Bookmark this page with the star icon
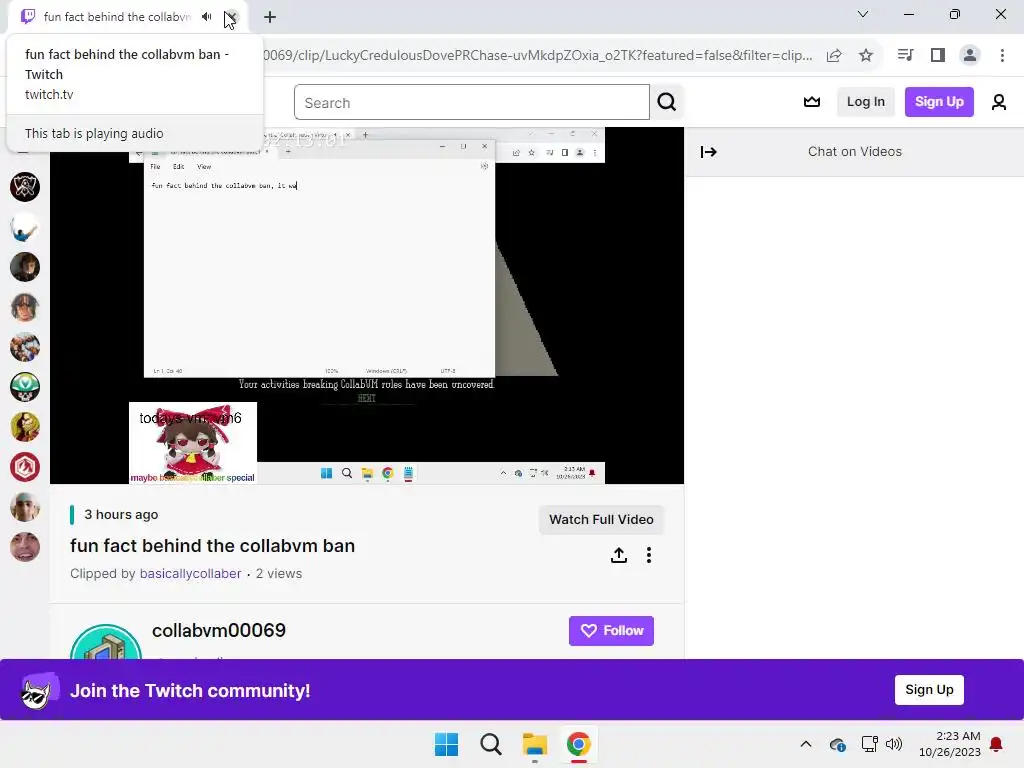 866,56
